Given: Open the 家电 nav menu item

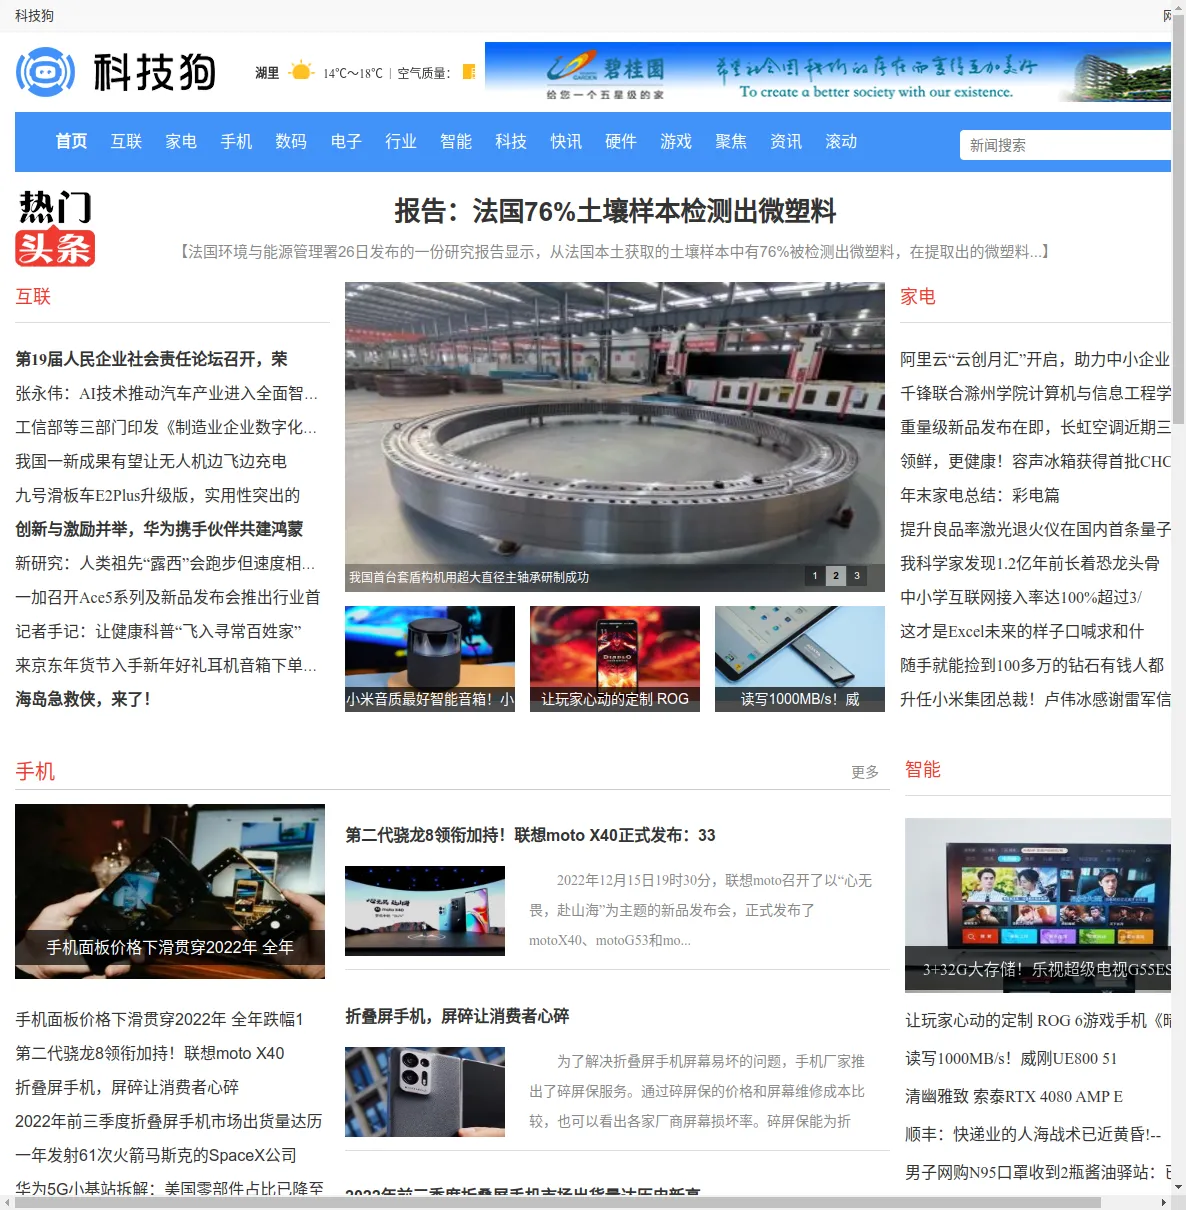Looking at the screenshot, I should tap(181, 142).
